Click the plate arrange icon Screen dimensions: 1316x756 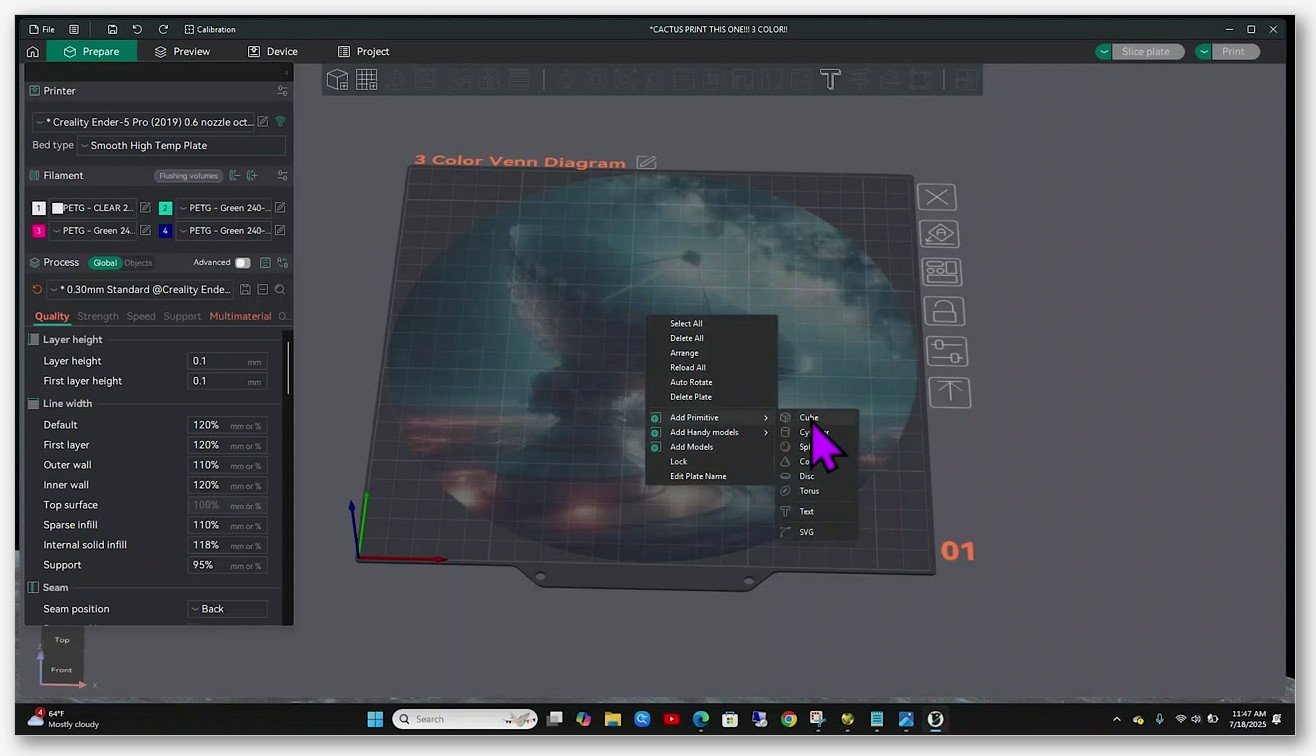click(941, 272)
